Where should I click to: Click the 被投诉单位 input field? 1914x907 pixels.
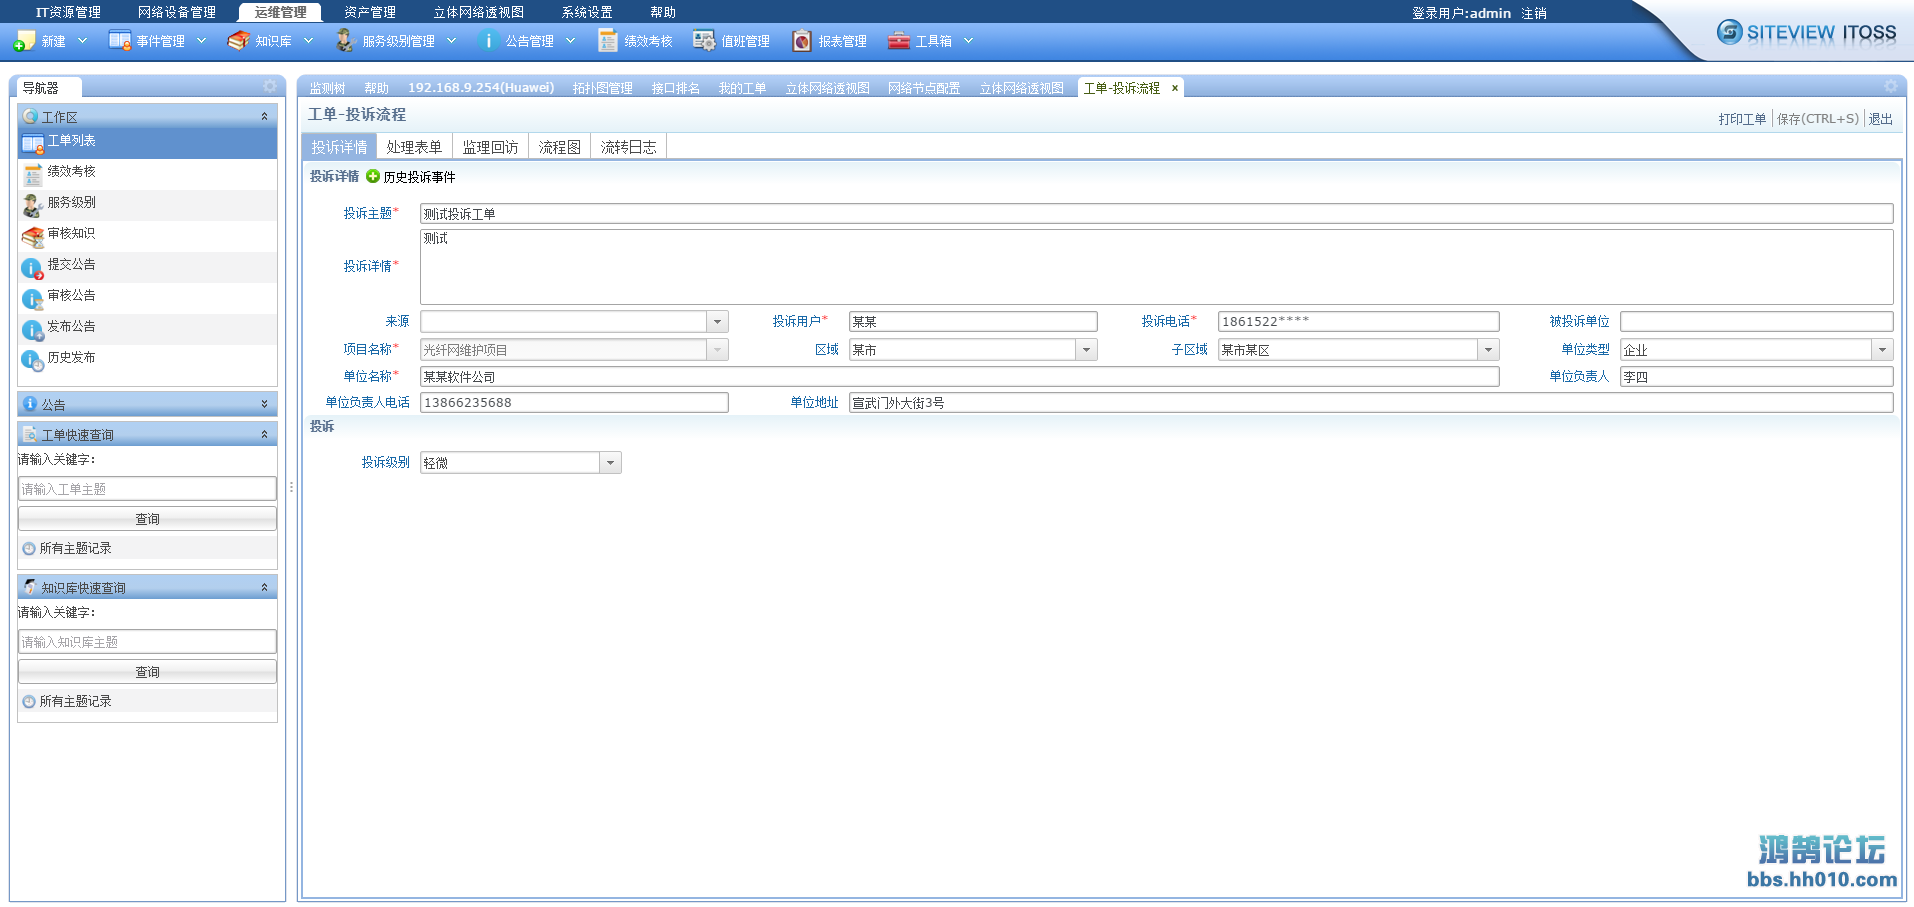pyautogui.click(x=1756, y=322)
